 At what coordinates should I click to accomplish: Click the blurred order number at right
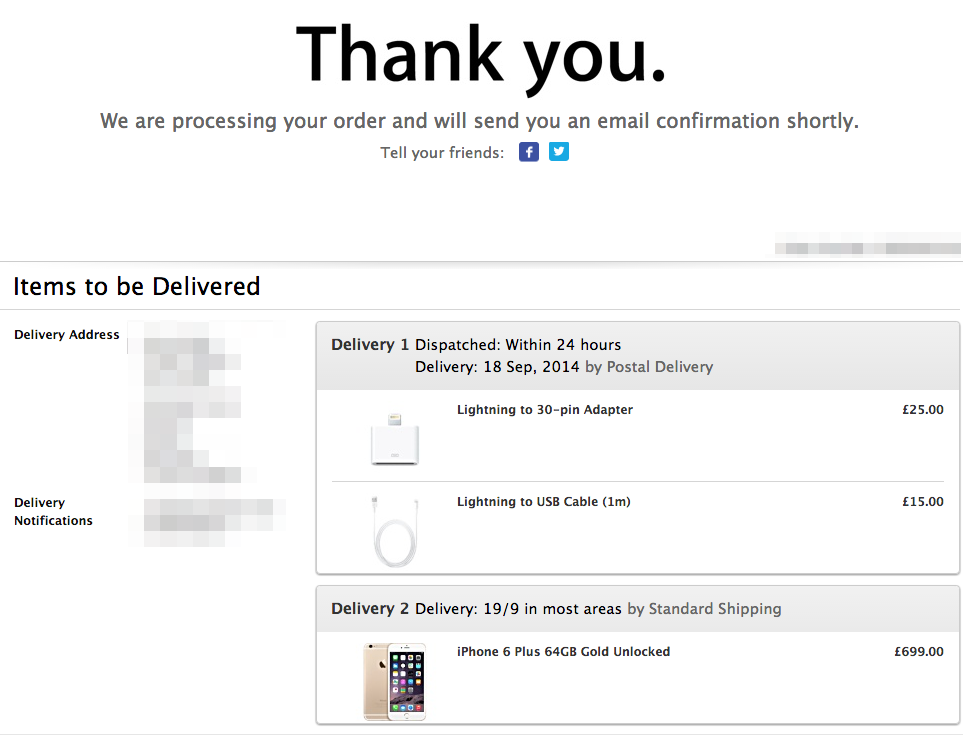pos(868,243)
